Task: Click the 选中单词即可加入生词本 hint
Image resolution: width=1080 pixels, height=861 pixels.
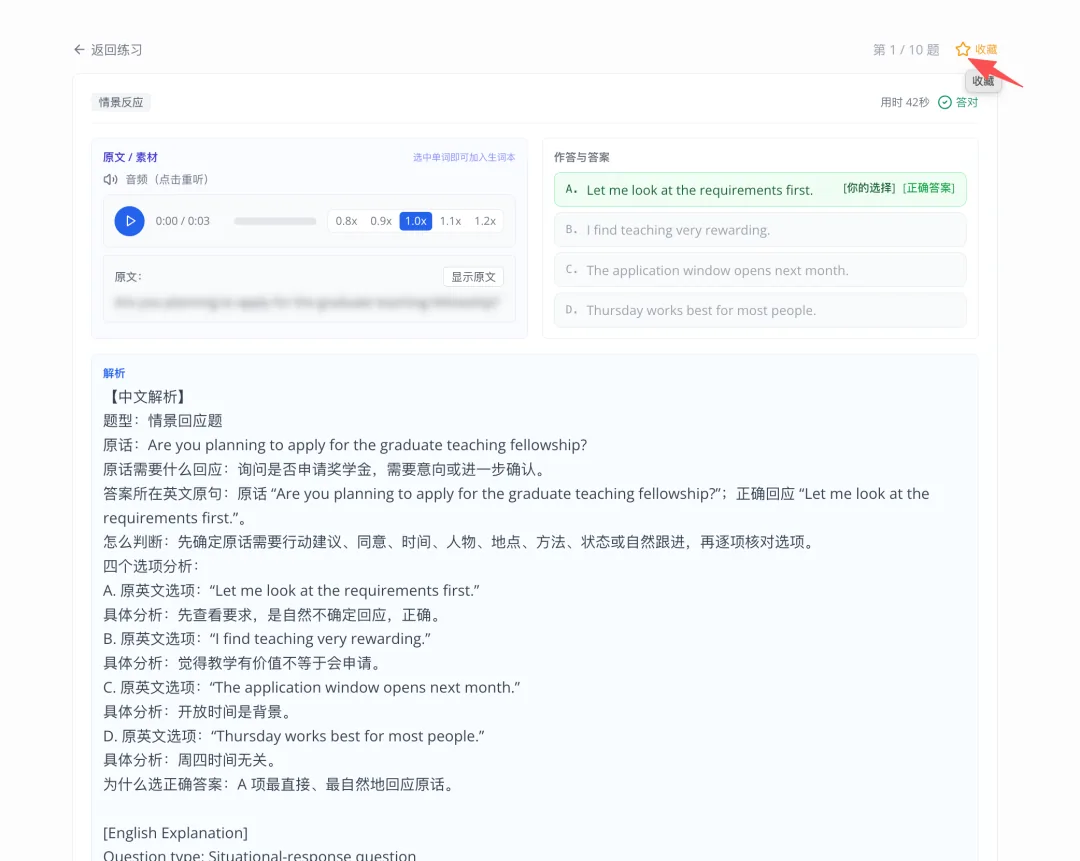Action: click(464, 157)
